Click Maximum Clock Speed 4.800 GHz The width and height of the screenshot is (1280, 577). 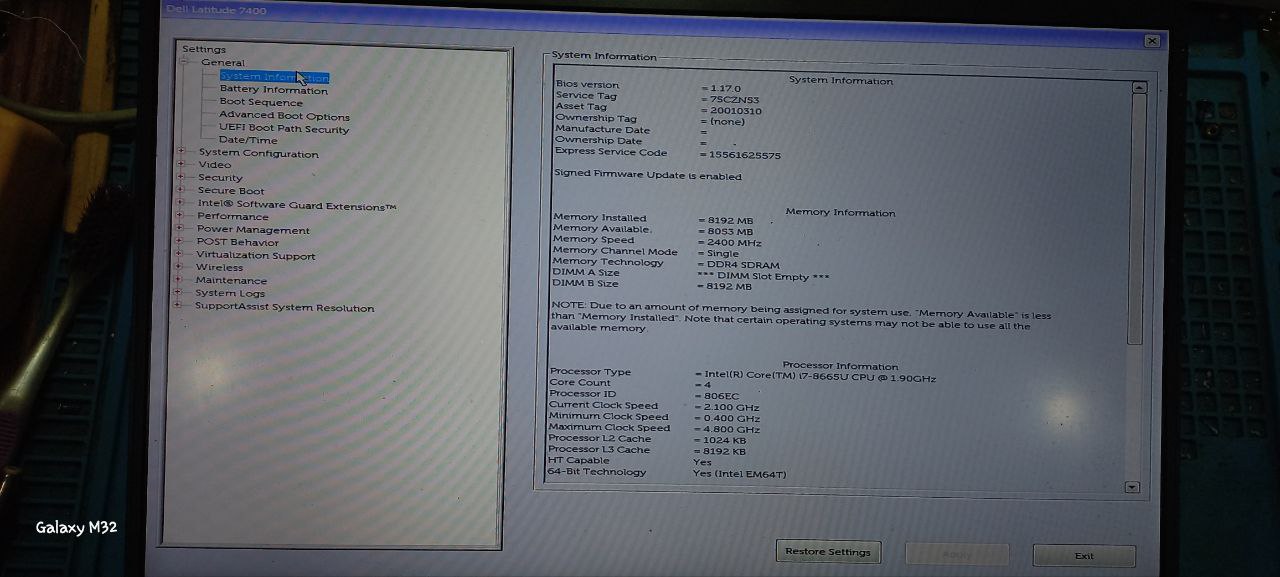coord(730,430)
